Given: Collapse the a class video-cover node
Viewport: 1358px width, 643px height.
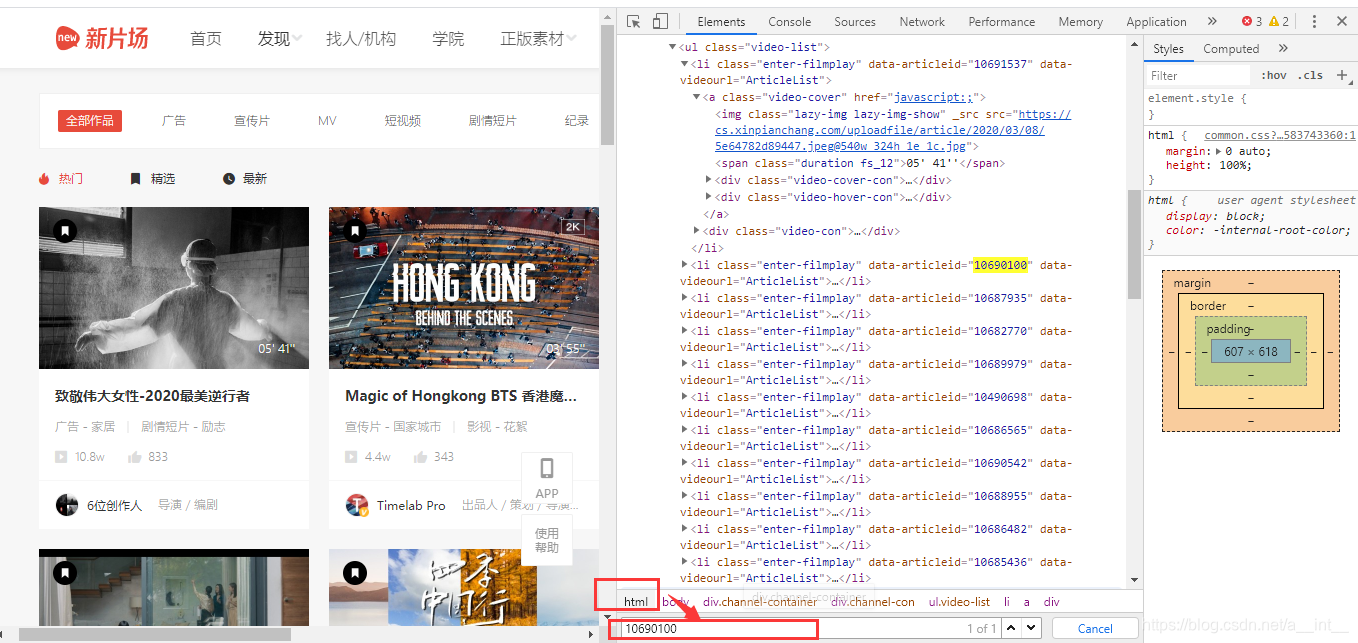Looking at the screenshot, I should 696,97.
